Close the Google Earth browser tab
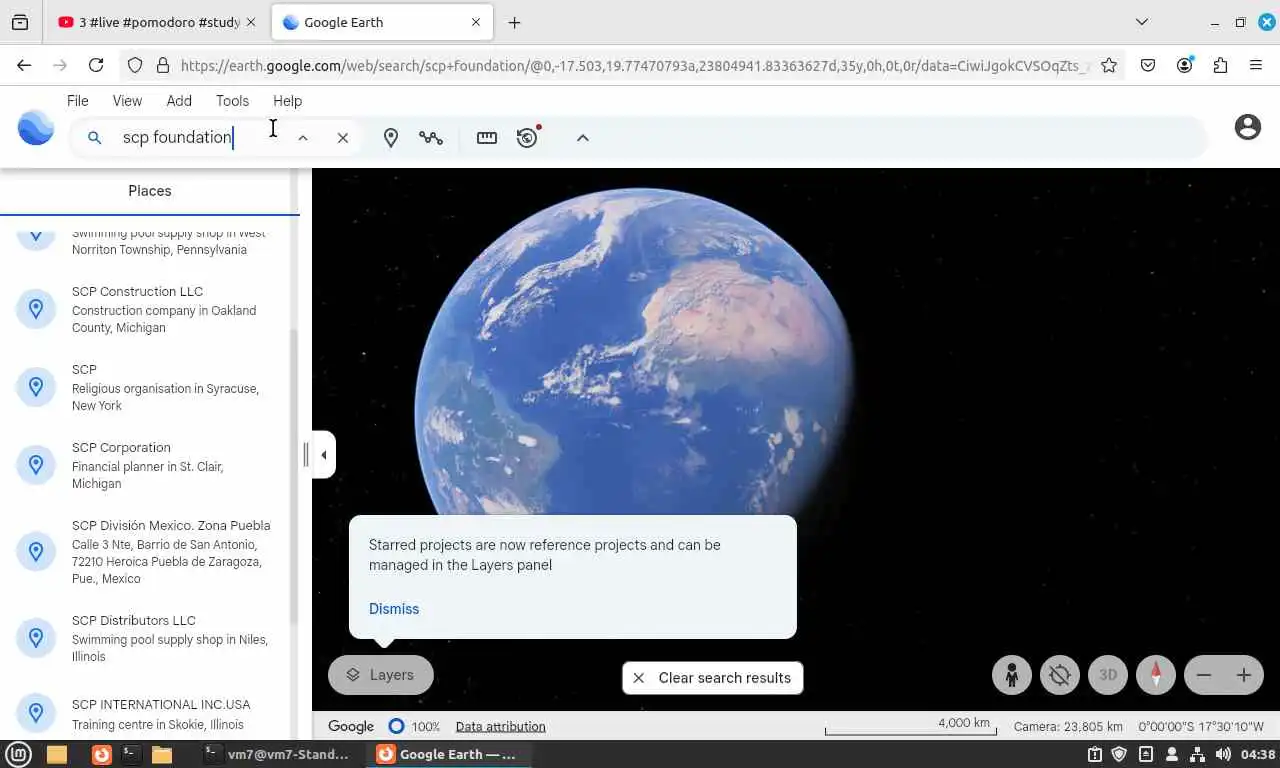 click(x=476, y=22)
